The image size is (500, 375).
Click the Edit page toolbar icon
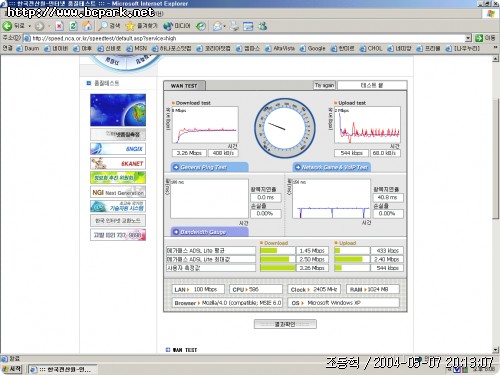point(248,26)
